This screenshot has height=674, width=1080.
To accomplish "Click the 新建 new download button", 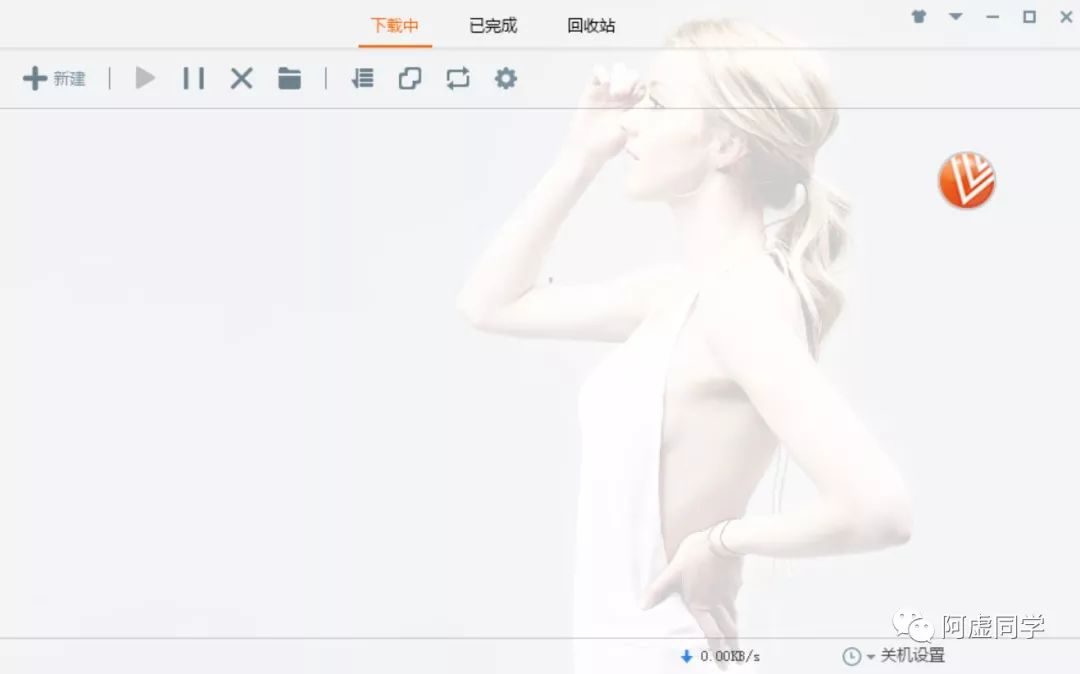I will point(54,78).
